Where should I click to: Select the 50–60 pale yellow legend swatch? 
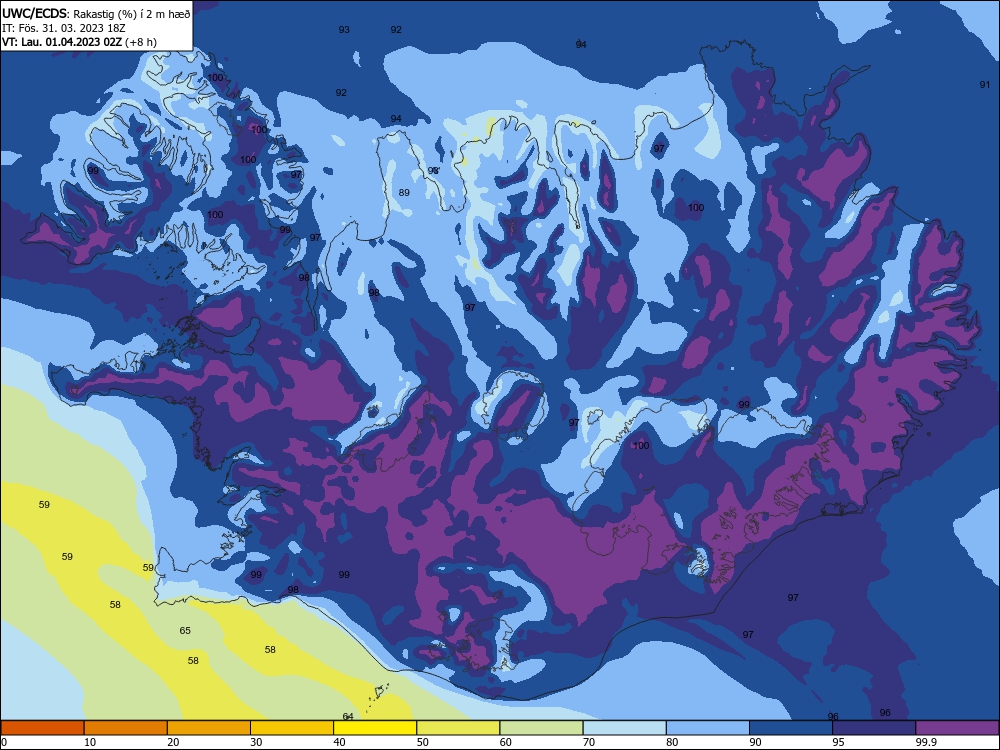coord(458,728)
